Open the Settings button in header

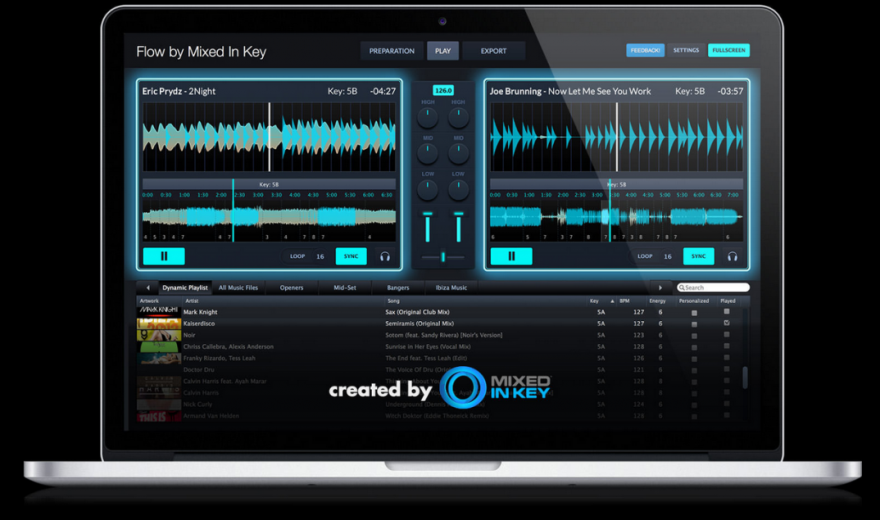point(686,50)
